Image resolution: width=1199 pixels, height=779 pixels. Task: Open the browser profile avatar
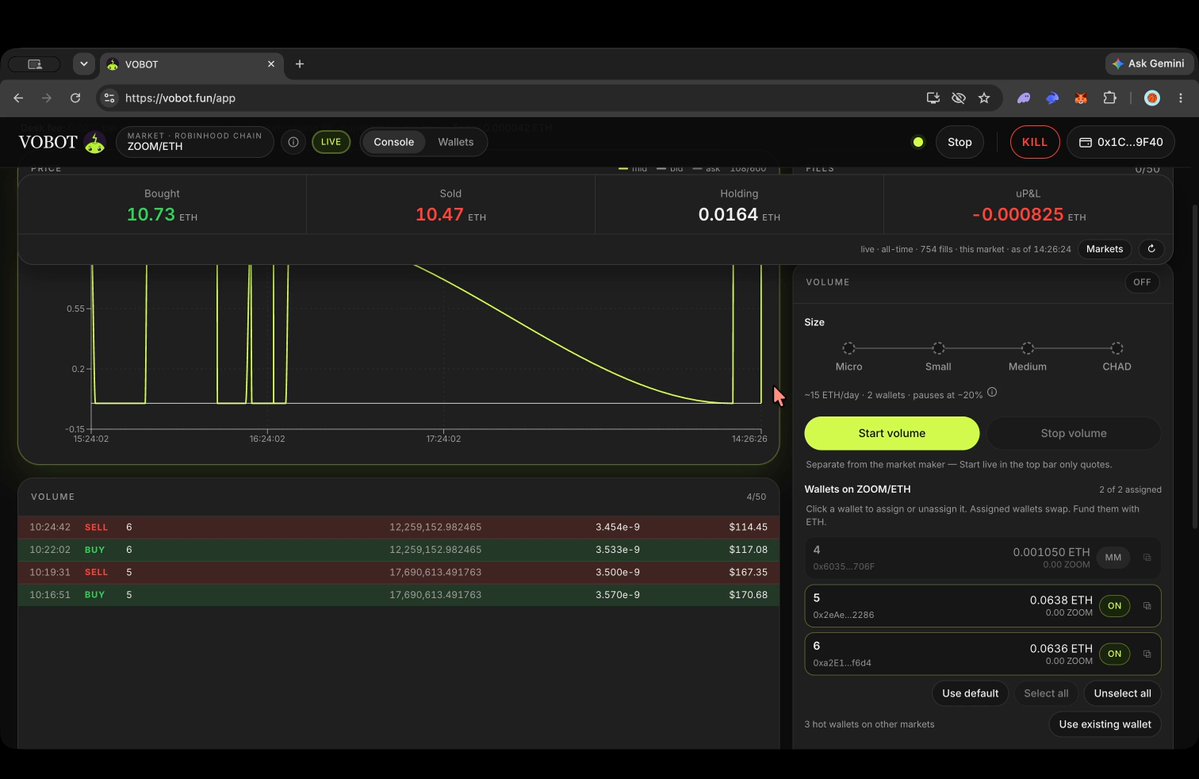1152,98
